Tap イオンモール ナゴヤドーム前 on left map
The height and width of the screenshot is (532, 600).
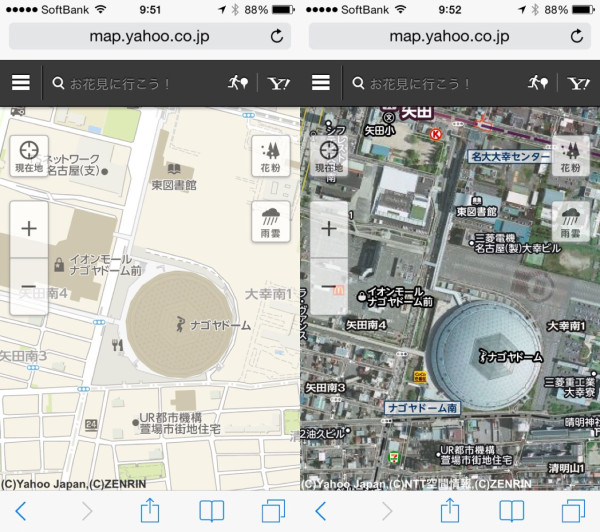(x=105, y=265)
